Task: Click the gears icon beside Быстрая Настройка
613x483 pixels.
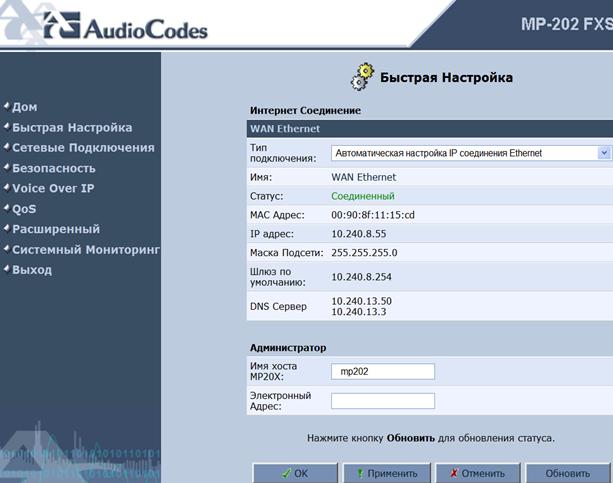Action: pos(362,77)
